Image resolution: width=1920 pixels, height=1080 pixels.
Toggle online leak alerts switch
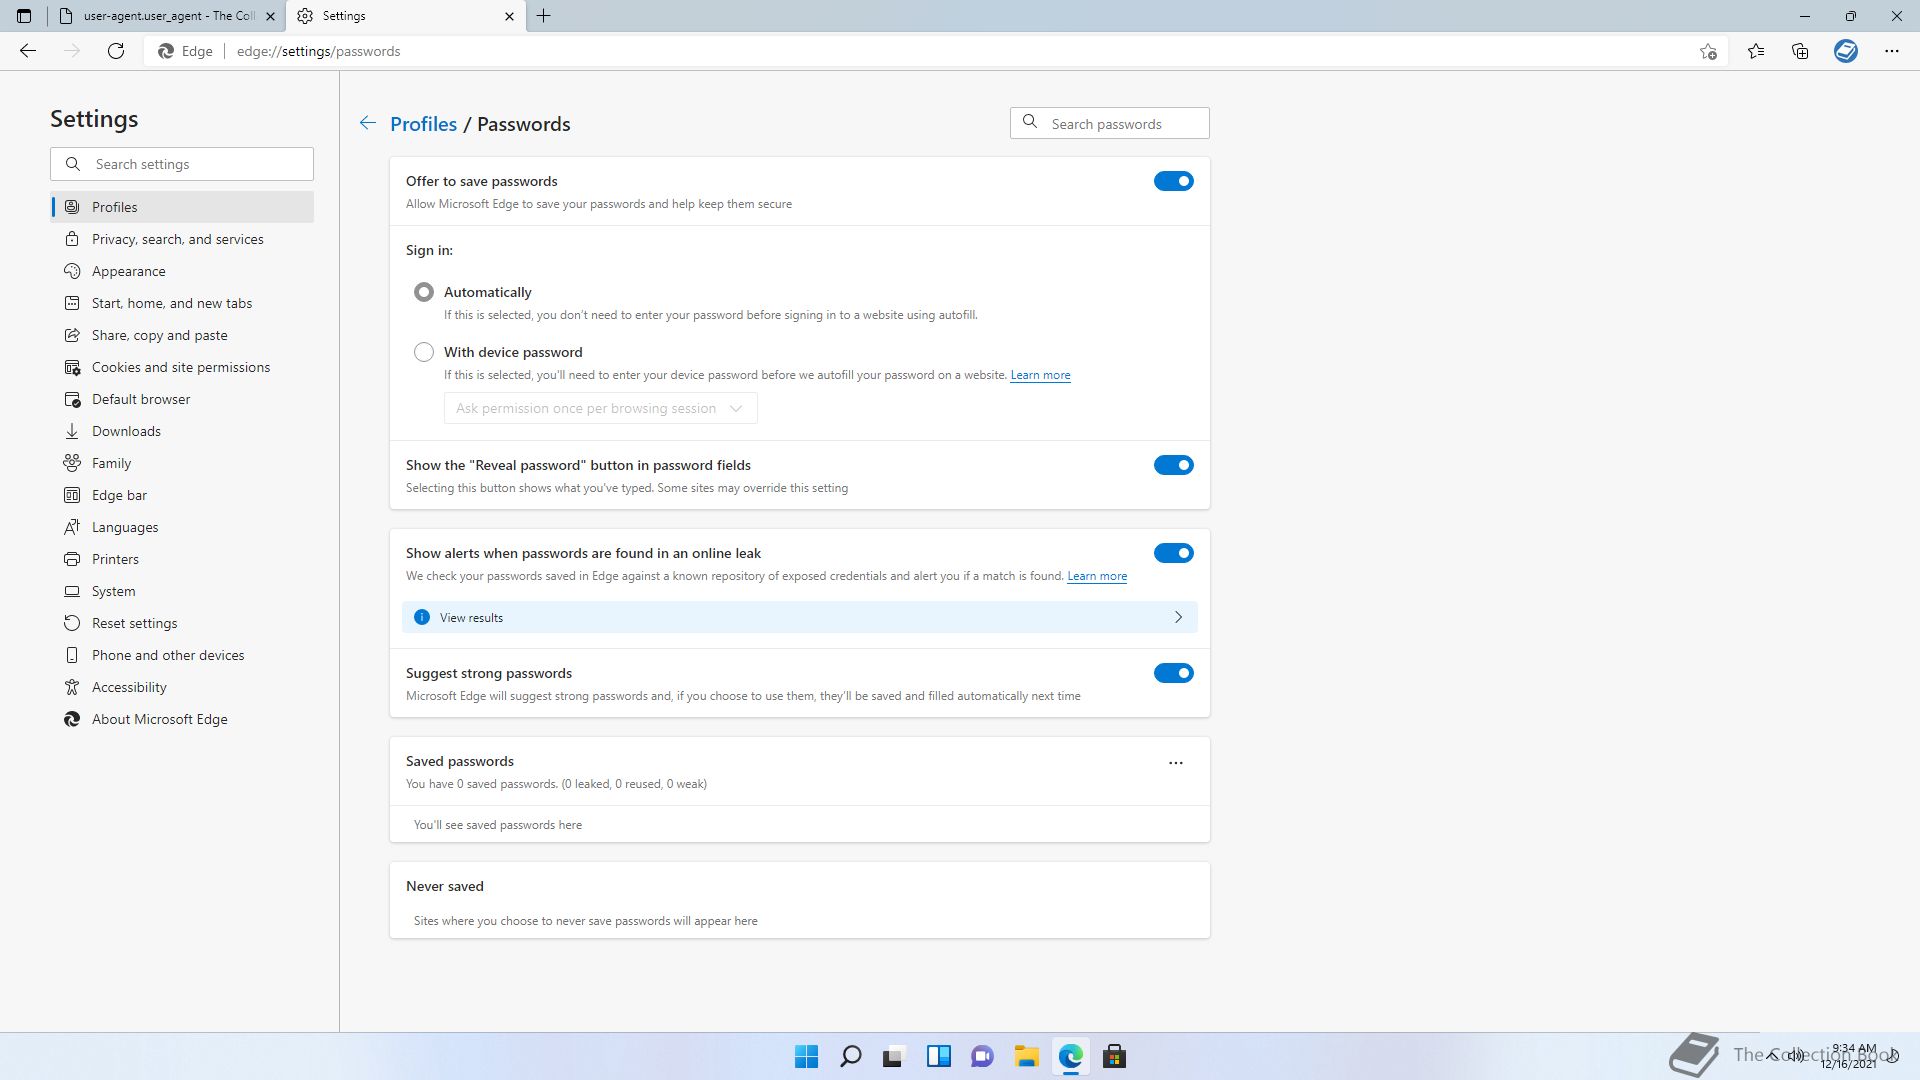click(1174, 553)
